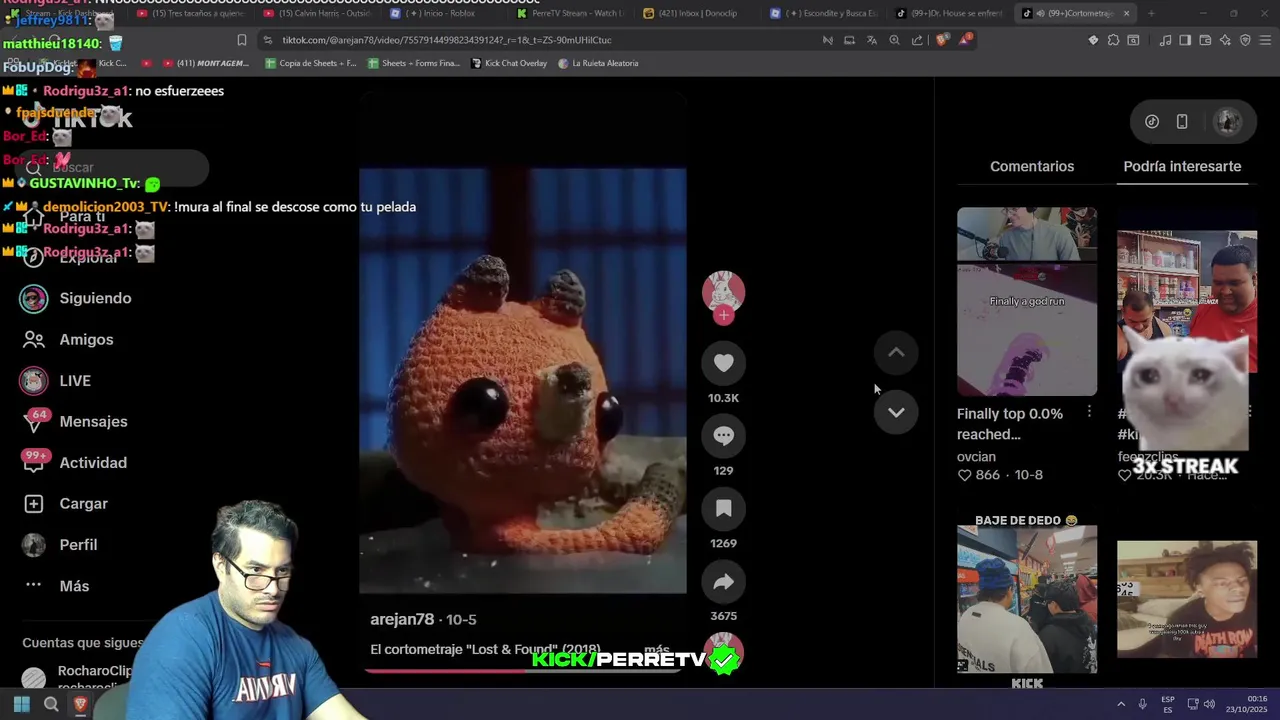Go to the previous video with the up chevron

tap(896, 353)
